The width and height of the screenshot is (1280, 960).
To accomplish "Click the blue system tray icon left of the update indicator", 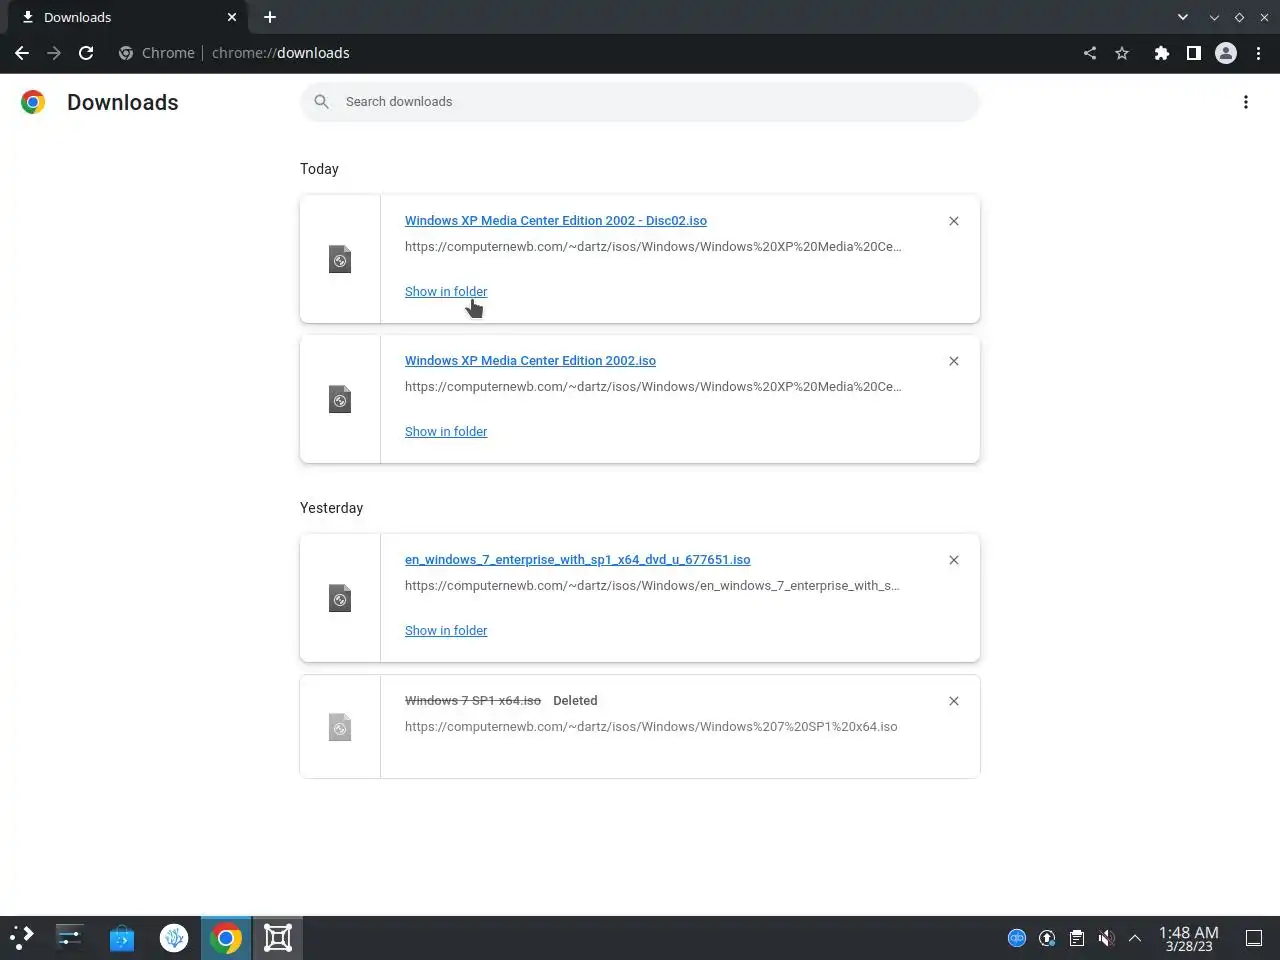I will pos(1017,938).
